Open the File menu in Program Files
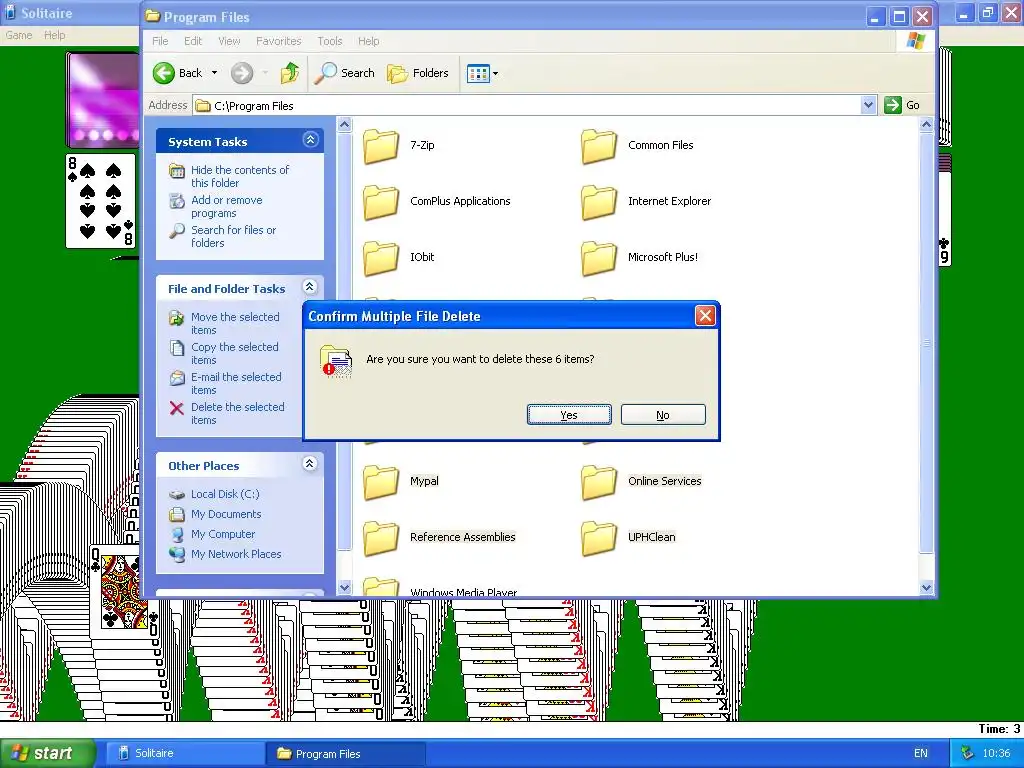Screen dimensions: 1024x768 click(x=160, y=41)
